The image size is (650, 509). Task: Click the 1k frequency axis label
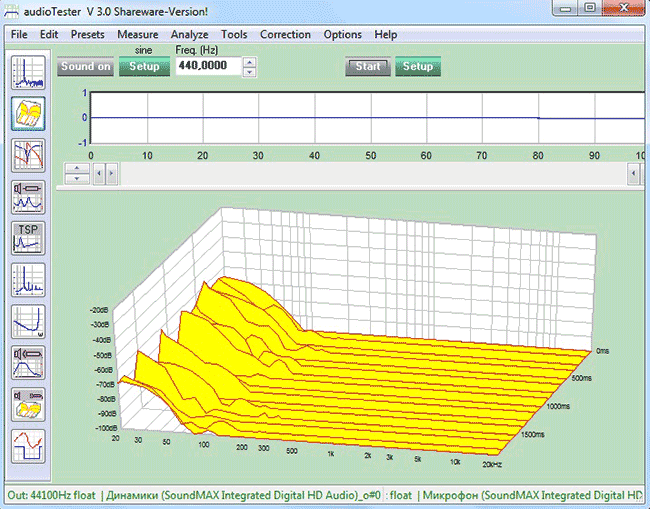coord(330,454)
